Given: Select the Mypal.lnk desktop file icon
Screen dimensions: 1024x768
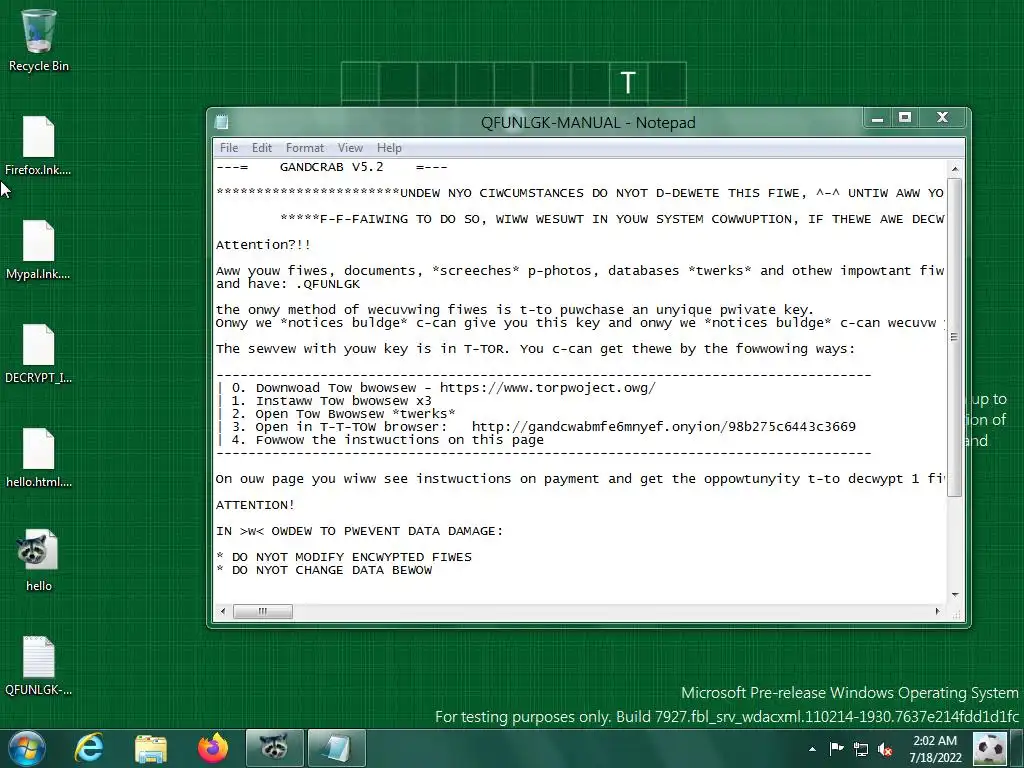Looking at the screenshot, I should (x=38, y=251).
